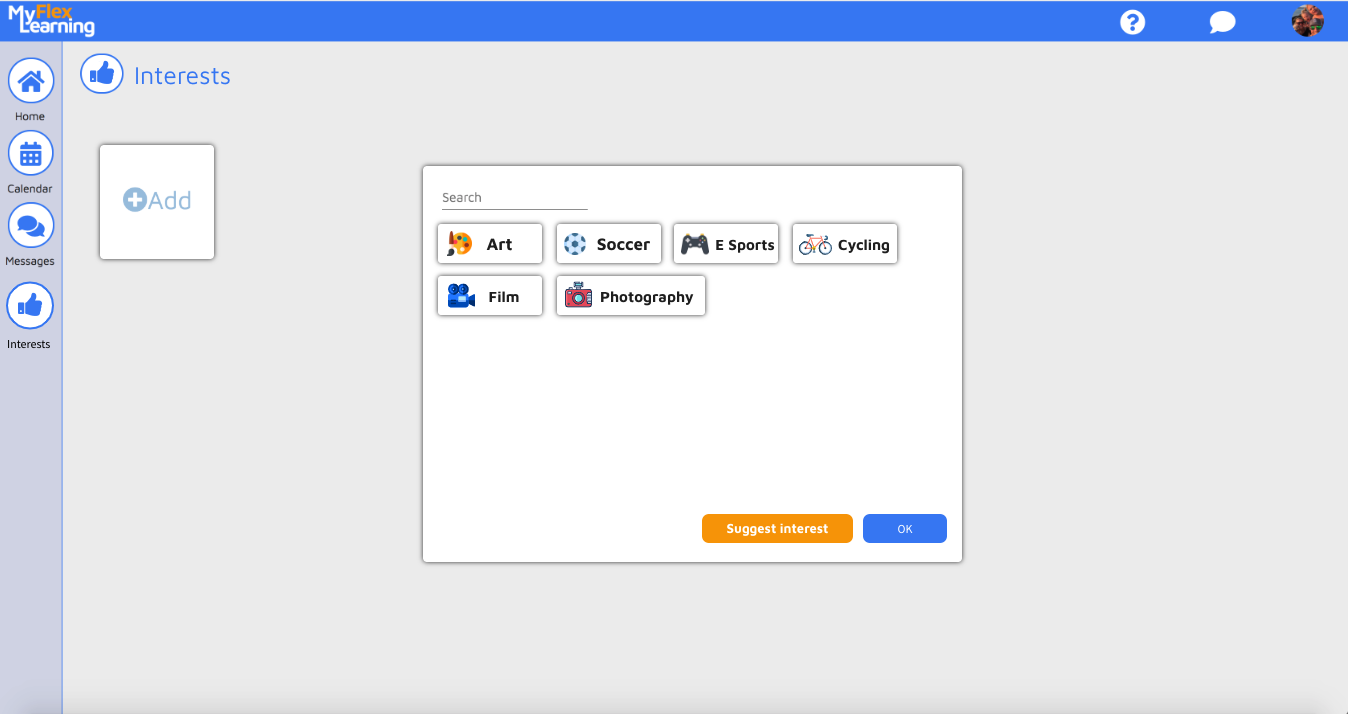Click the Add interest card
This screenshot has height=715, width=1348.
point(157,201)
